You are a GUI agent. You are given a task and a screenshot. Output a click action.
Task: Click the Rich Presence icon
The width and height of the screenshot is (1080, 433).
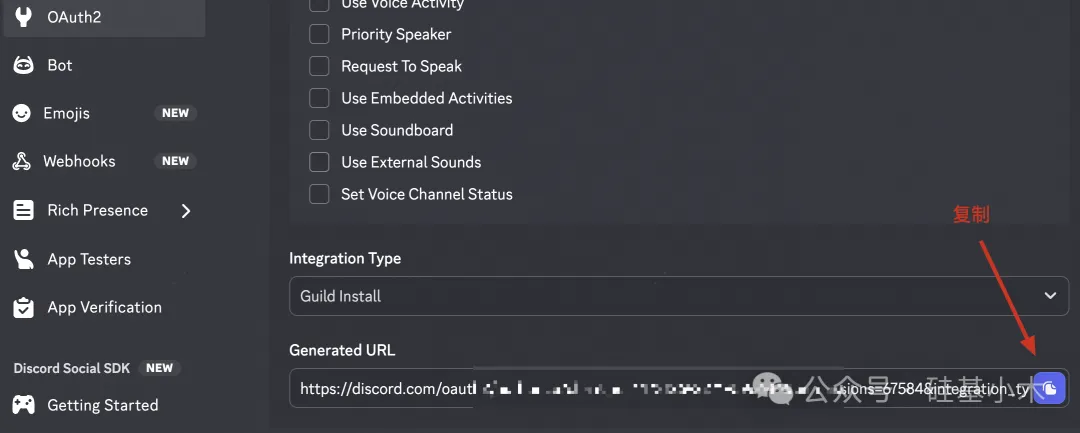(x=23, y=211)
